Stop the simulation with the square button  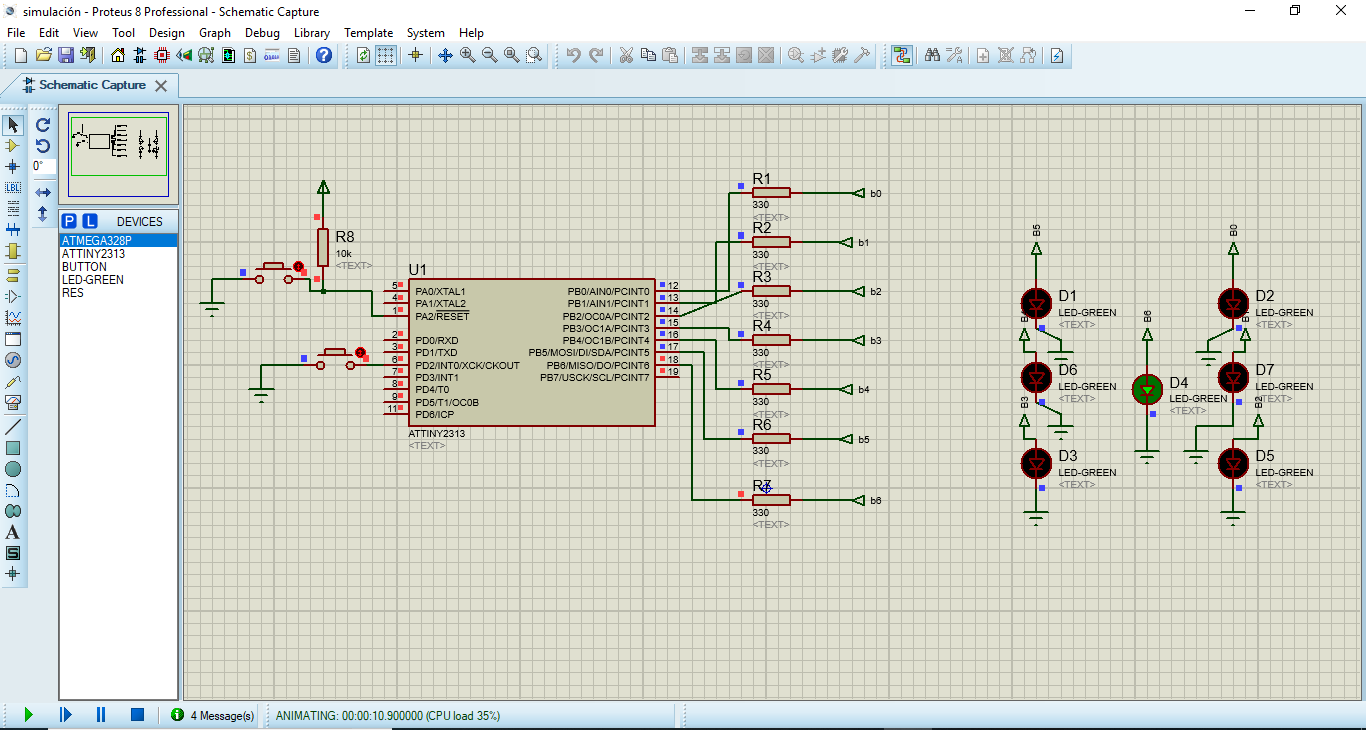click(x=135, y=714)
